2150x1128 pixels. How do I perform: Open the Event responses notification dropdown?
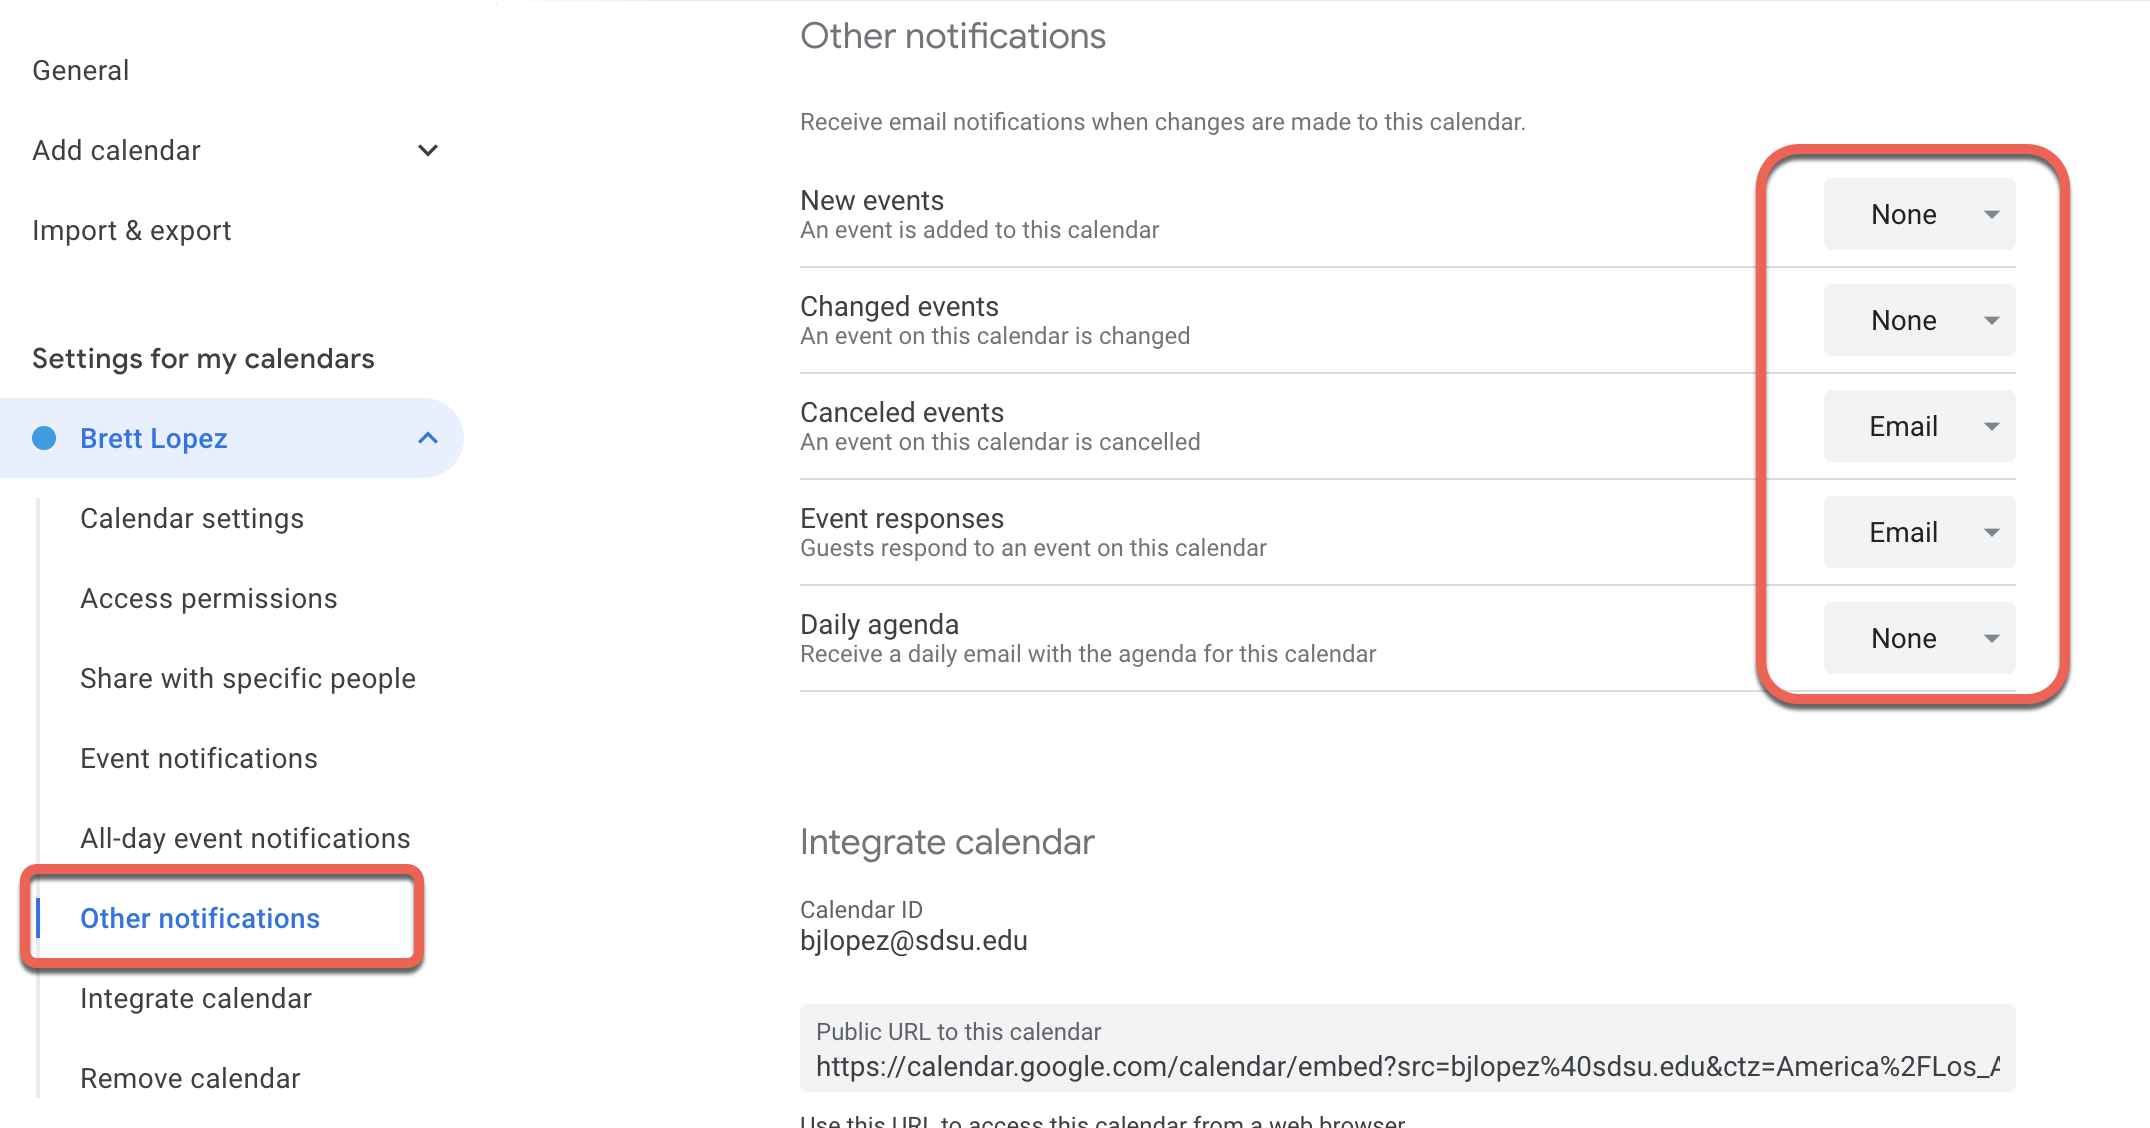[1918, 532]
